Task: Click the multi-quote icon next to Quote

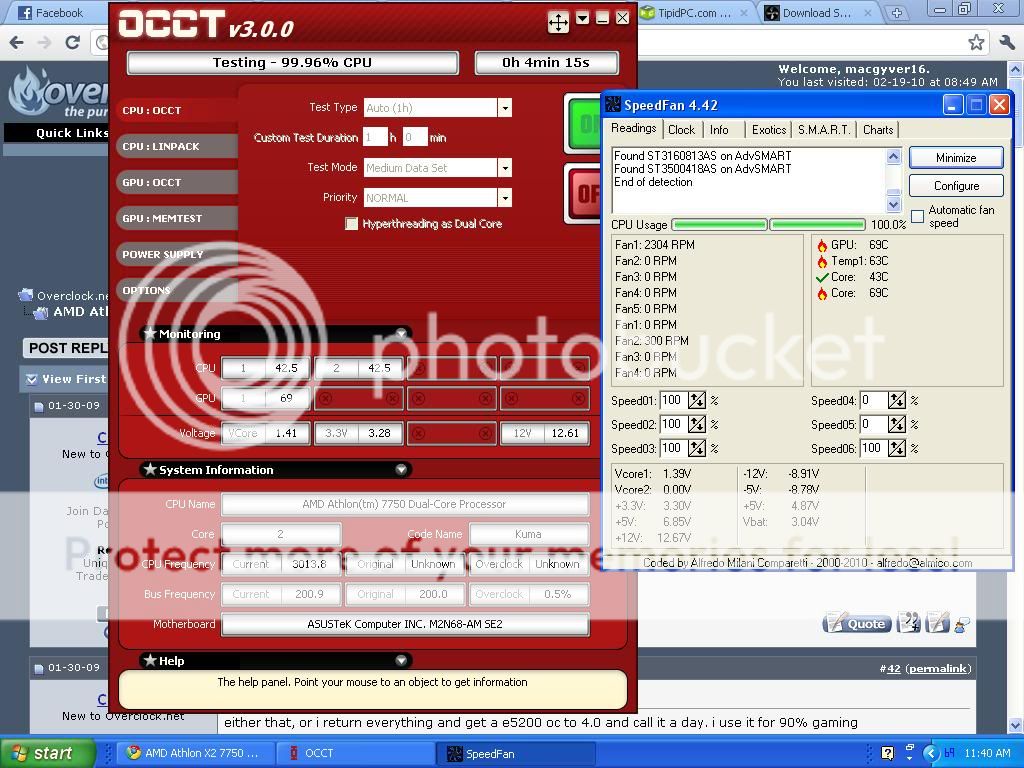Action: point(908,623)
